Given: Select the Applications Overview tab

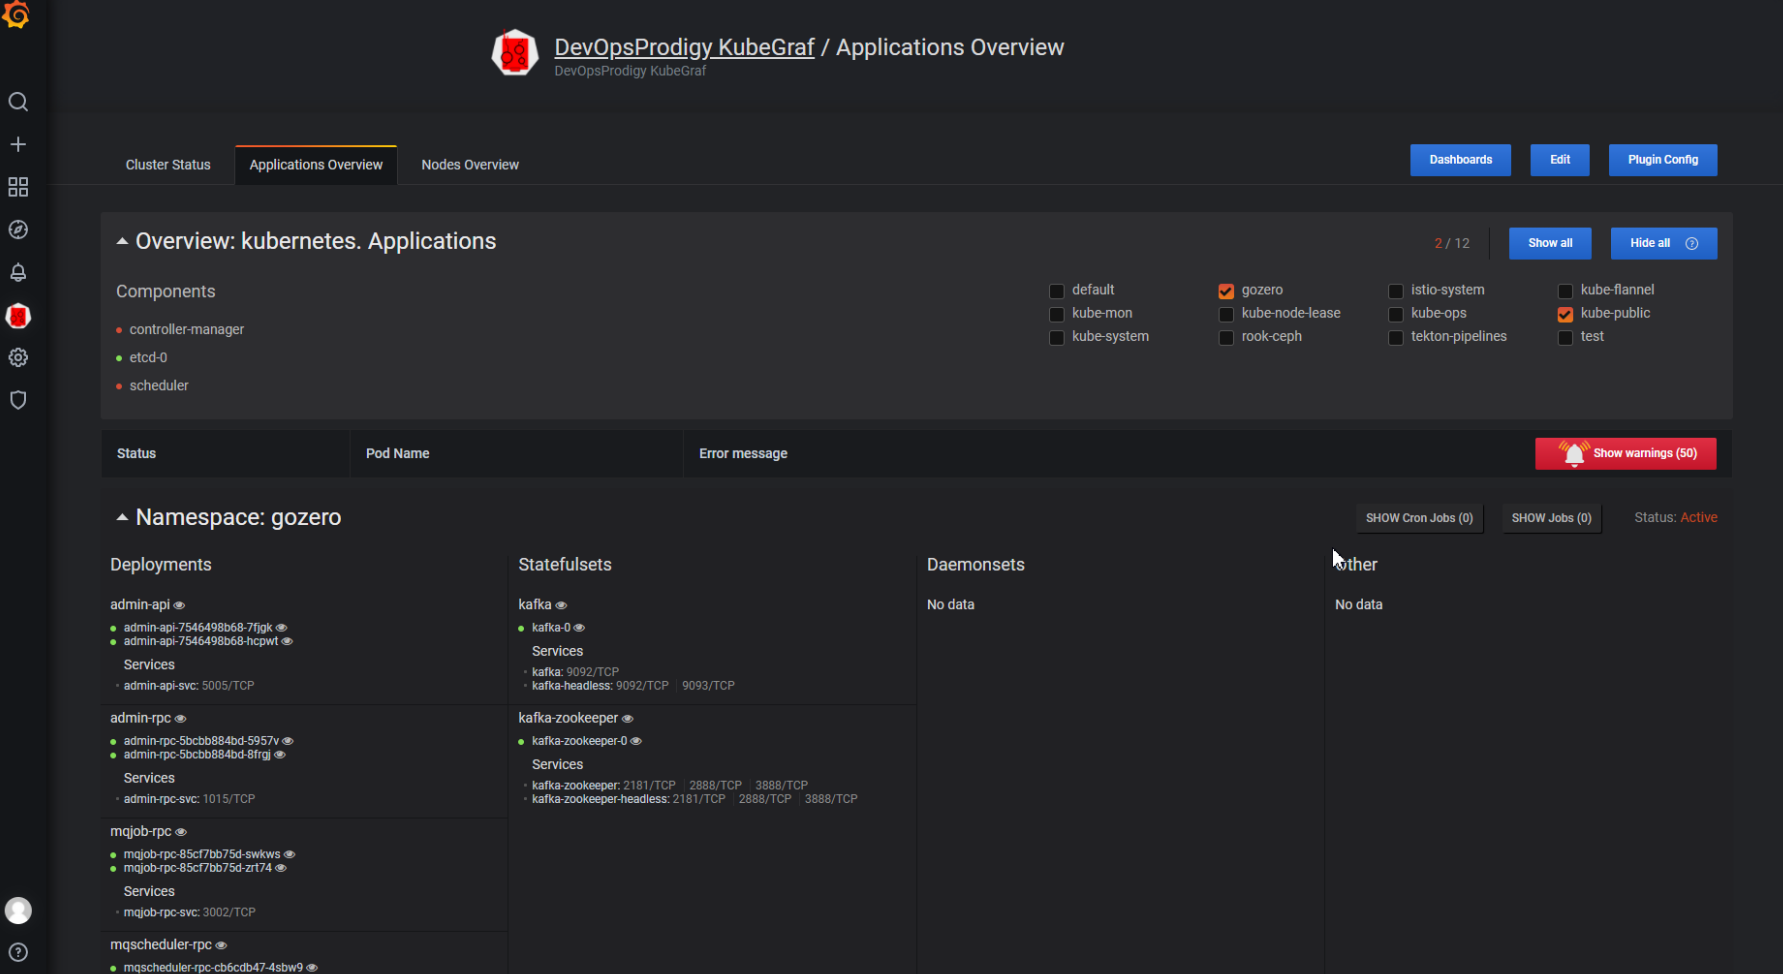Looking at the screenshot, I should tap(316, 165).
